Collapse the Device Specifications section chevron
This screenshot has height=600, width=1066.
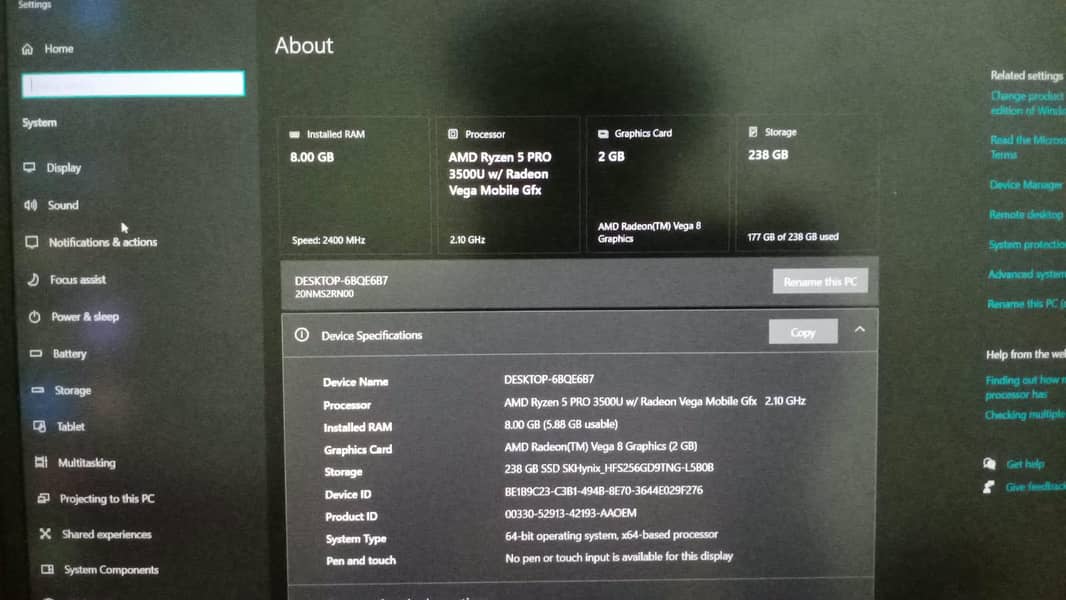click(859, 330)
